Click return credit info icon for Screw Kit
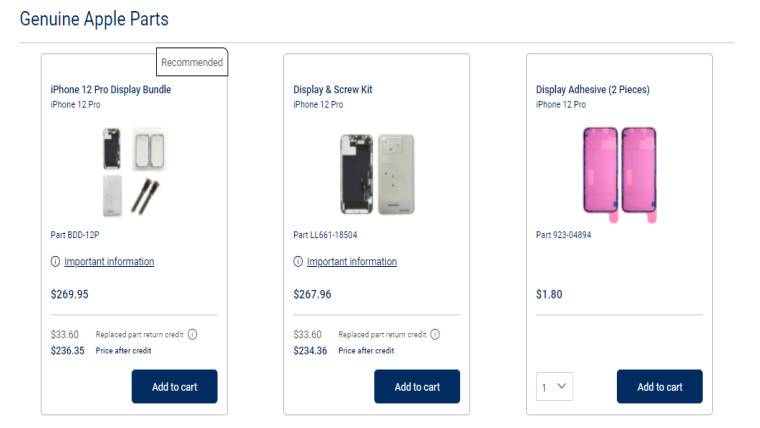The height and width of the screenshot is (428, 760). 435,334
